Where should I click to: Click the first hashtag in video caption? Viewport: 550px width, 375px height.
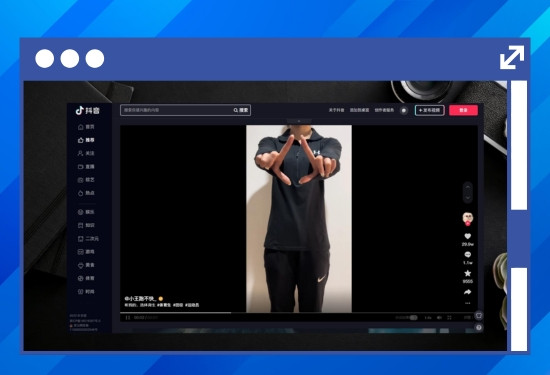[164, 305]
